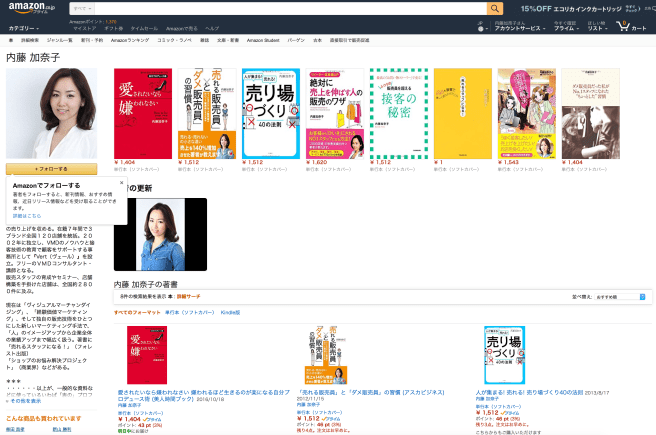Open the shopping cart icon

coord(623,26)
